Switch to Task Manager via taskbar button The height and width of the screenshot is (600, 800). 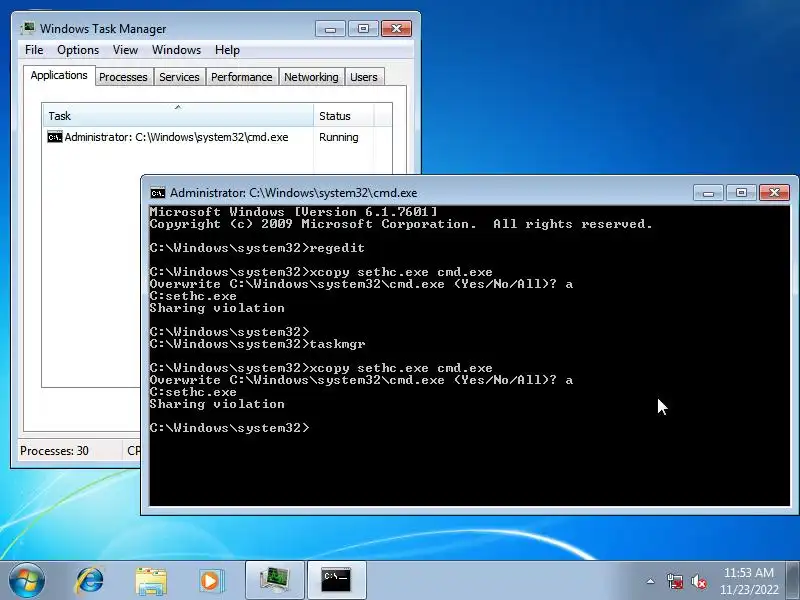275,580
